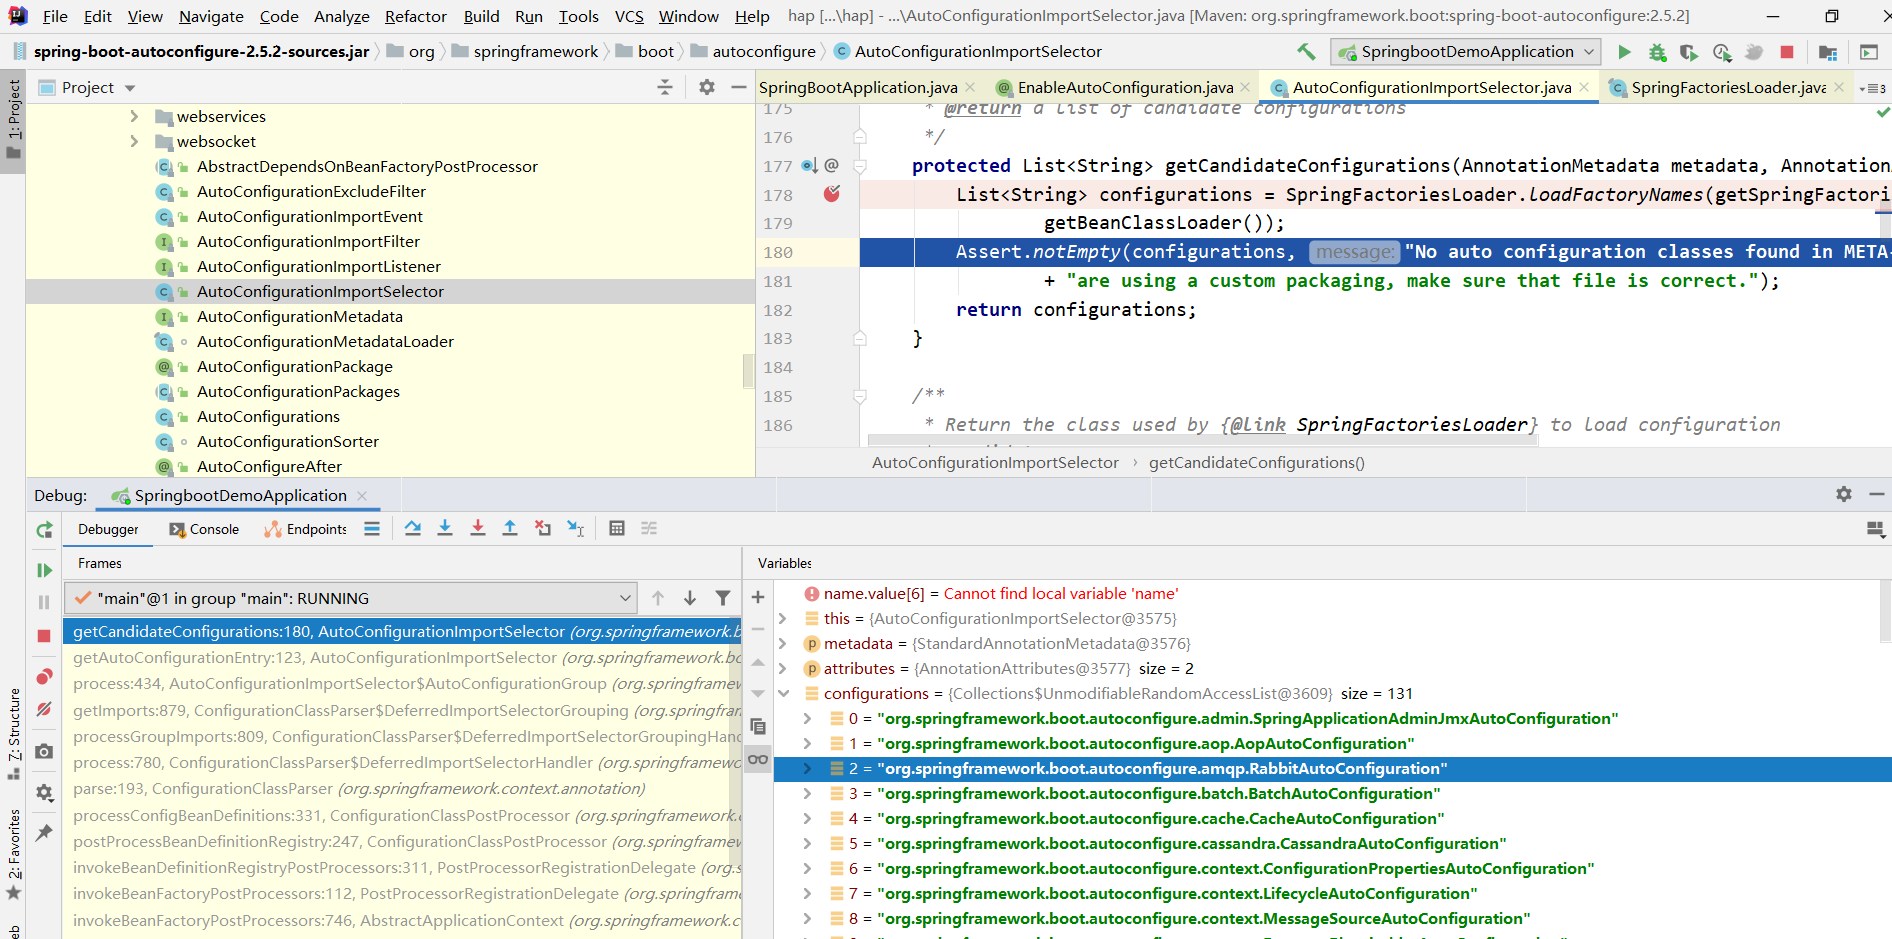This screenshot has width=1892, height=939.
Task: Expand the webservices folder
Action: pos(134,116)
